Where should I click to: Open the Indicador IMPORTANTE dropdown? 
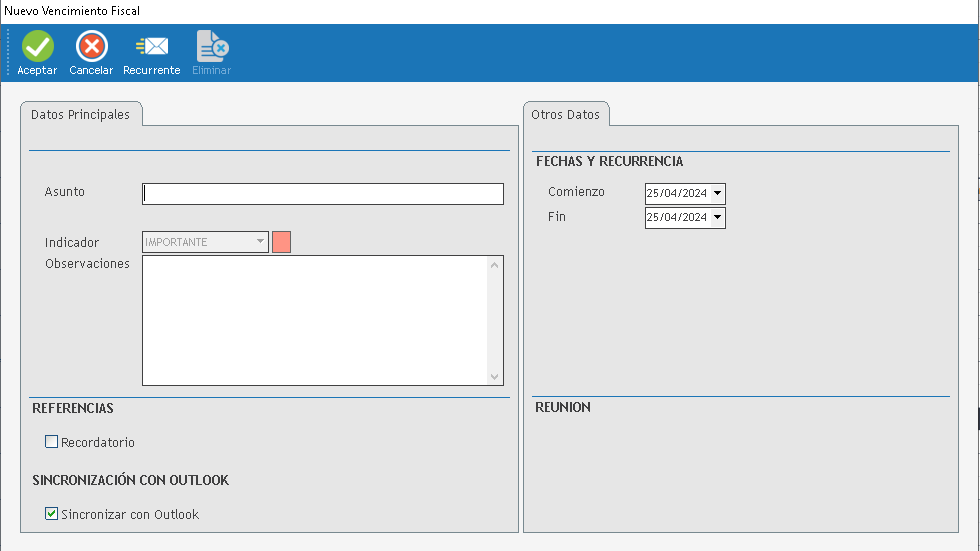[x=260, y=242]
